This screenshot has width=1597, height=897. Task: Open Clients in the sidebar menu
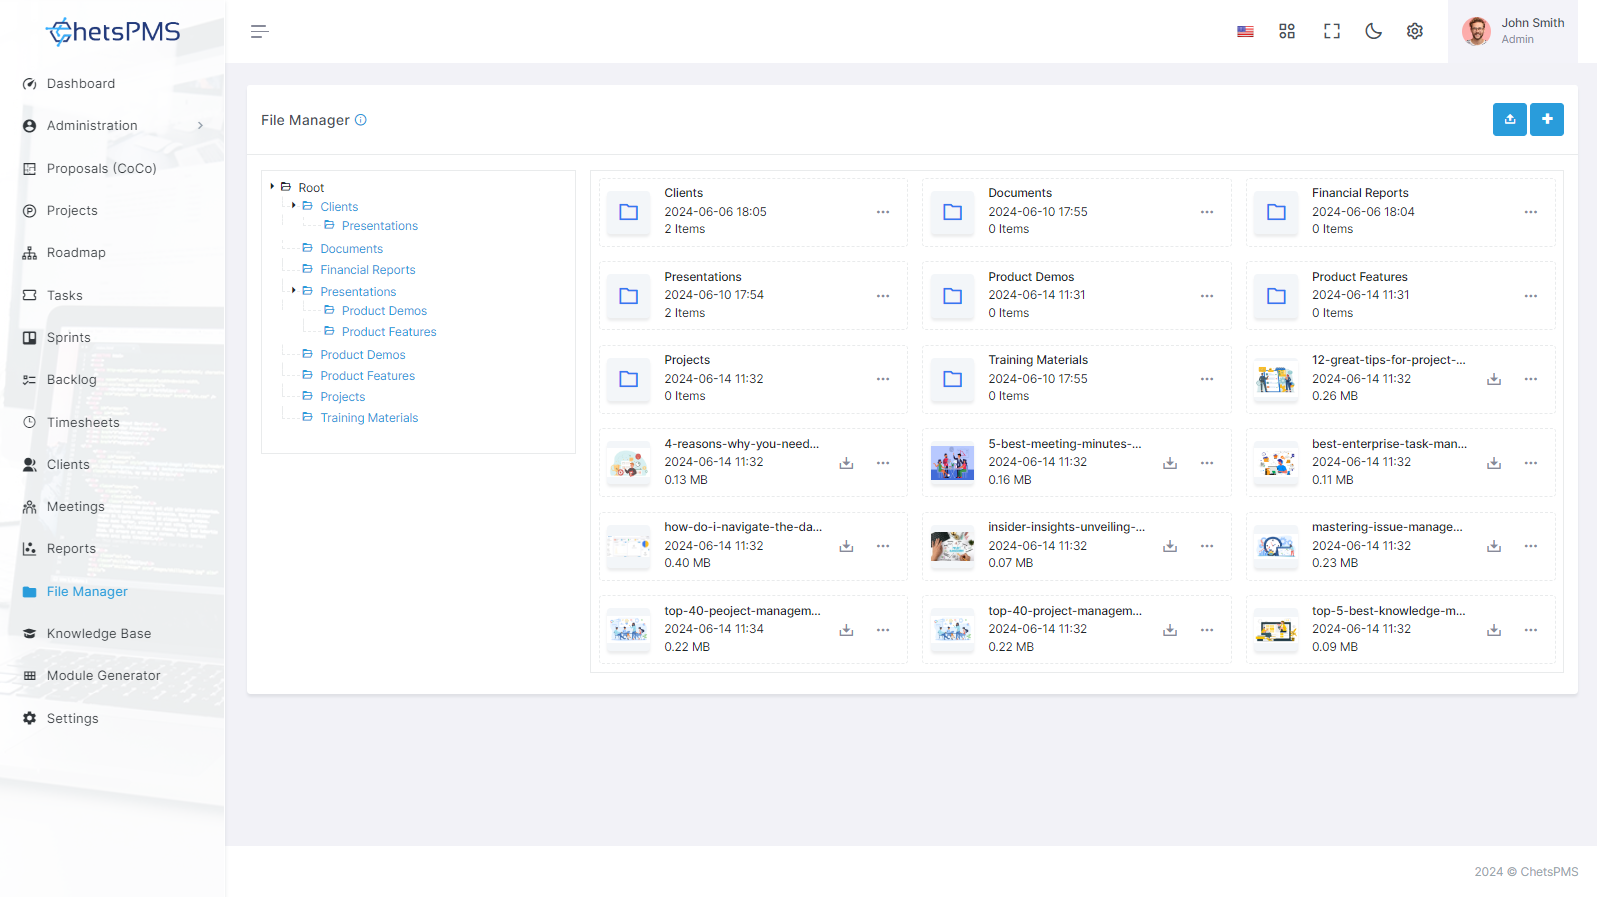pyautogui.click(x=68, y=465)
